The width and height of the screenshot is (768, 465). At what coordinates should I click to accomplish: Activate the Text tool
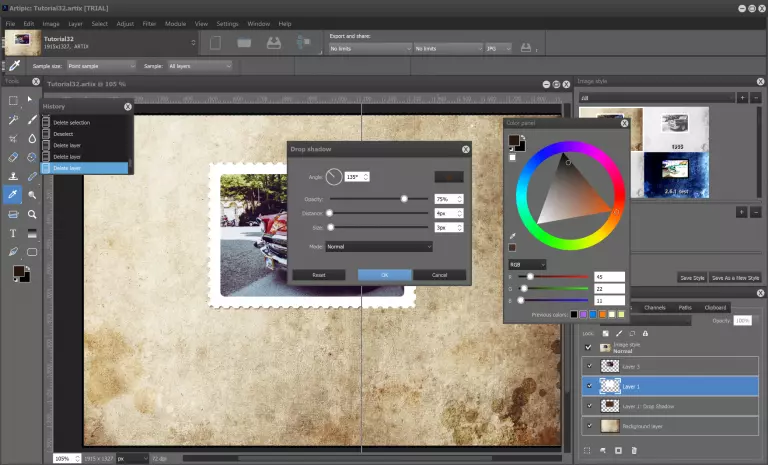click(13, 233)
